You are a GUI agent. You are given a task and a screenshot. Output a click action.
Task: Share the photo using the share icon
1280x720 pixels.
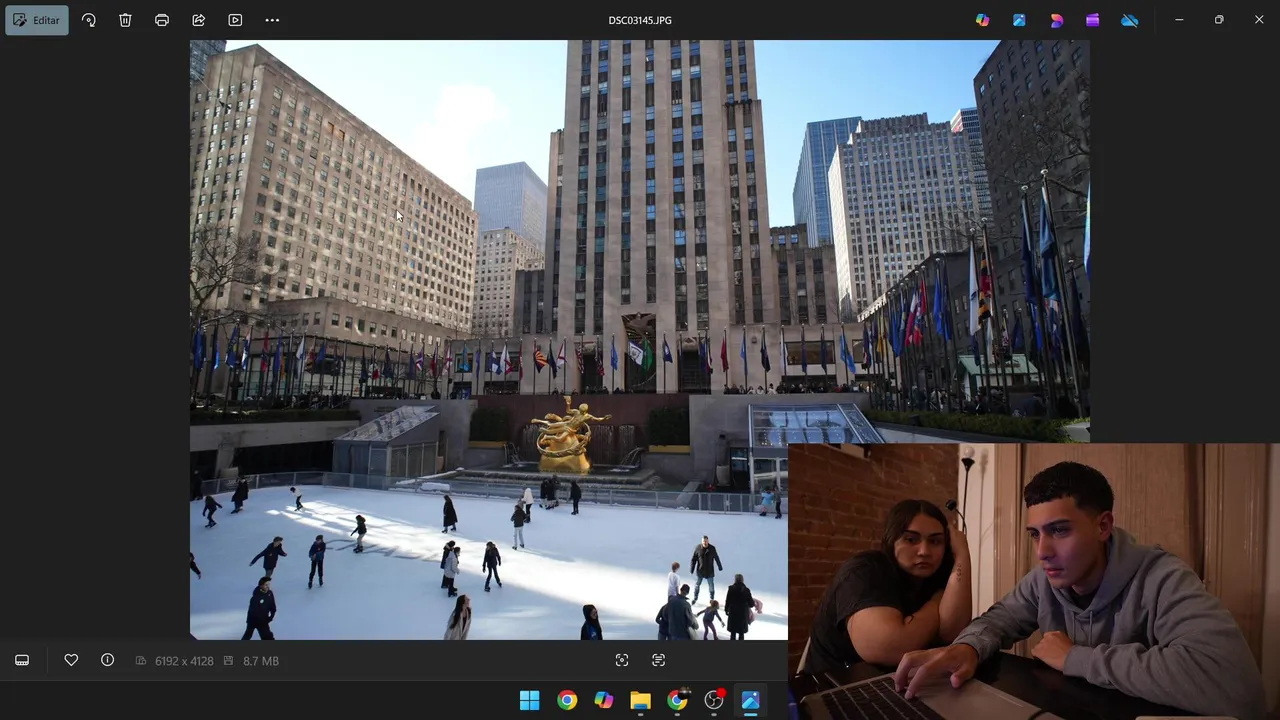tap(199, 20)
